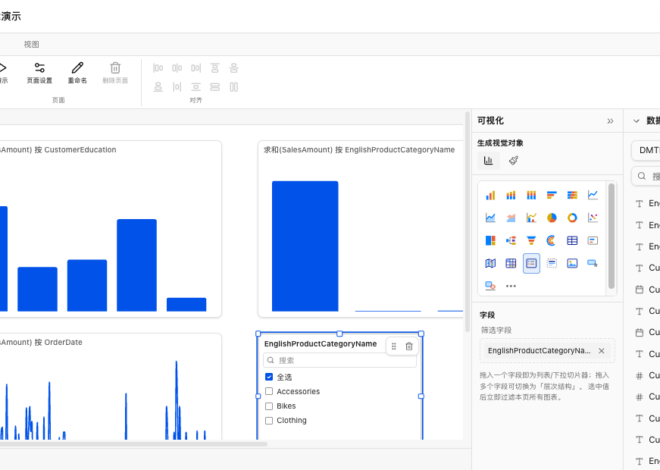This screenshot has height=470, width=660.
Task: Open the 视图 tab
Action: tap(32, 44)
